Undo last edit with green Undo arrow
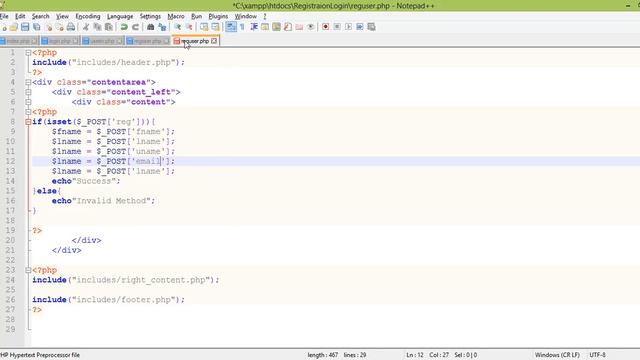The image size is (640, 360). point(124,27)
